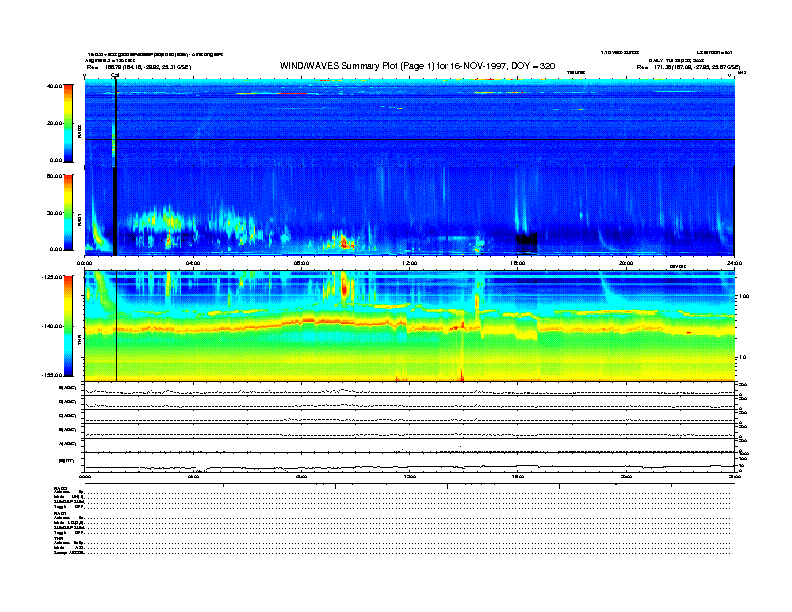Select the TNR color scale bar

click(x=68, y=326)
